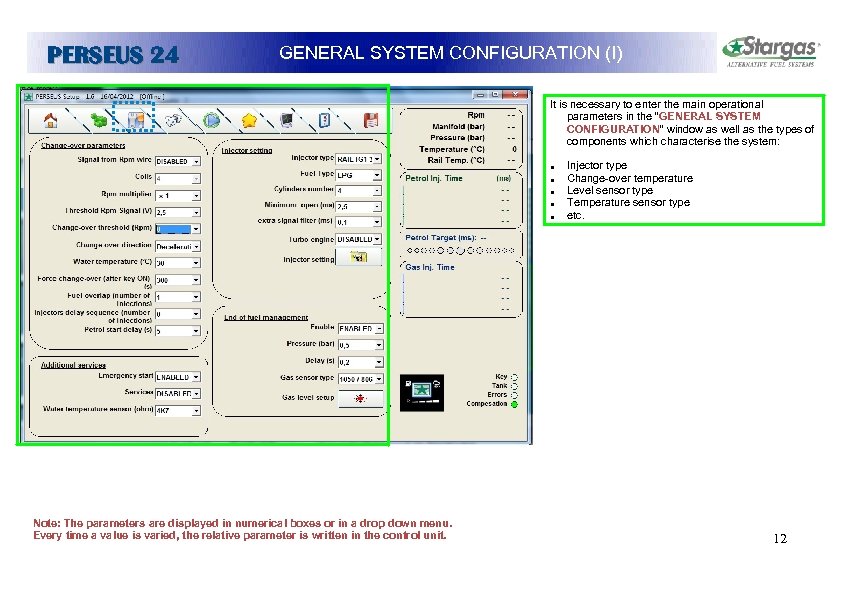
Task: Click the Key status indicator
Action: pos(514,378)
